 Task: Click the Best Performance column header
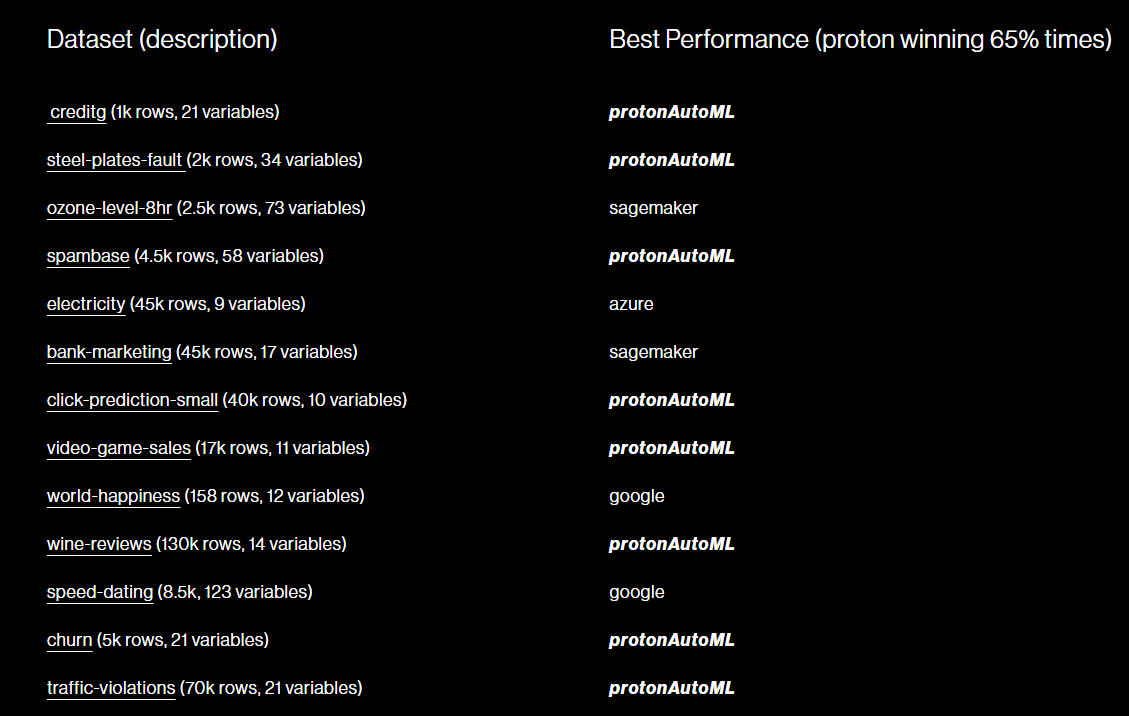click(860, 40)
